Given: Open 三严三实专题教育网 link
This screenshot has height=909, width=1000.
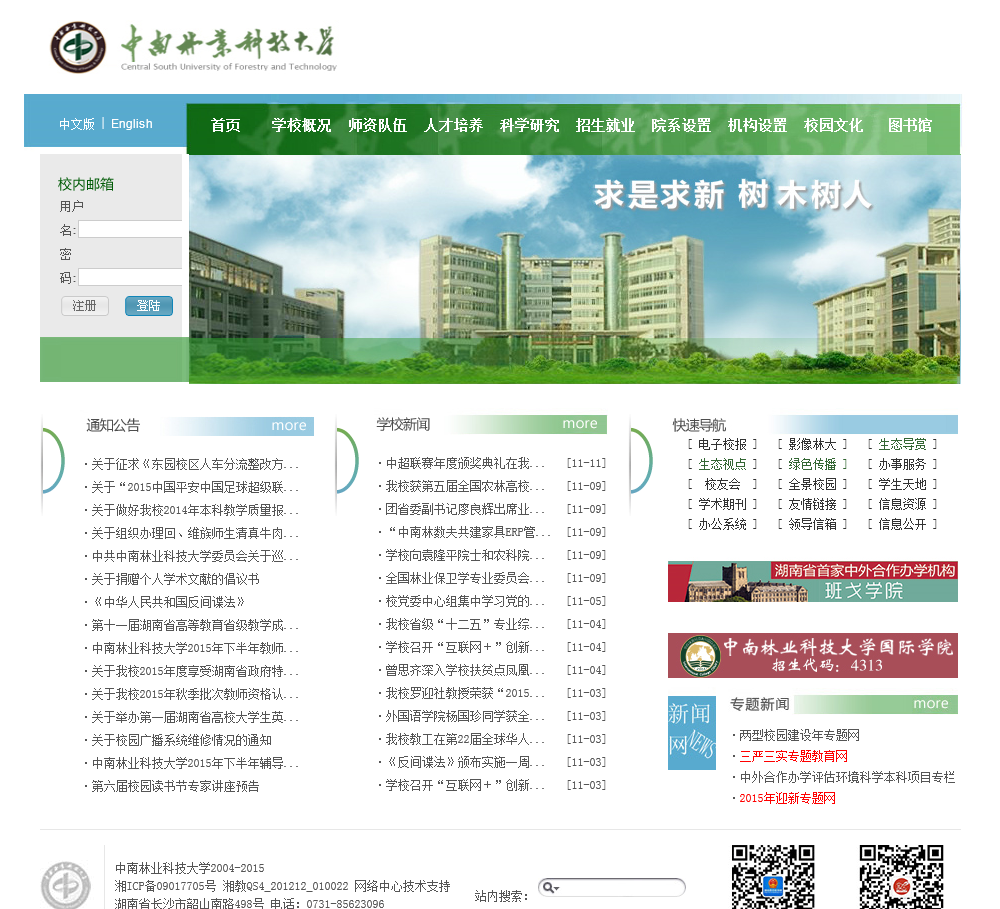Looking at the screenshot, I should (x=793, y=757).
